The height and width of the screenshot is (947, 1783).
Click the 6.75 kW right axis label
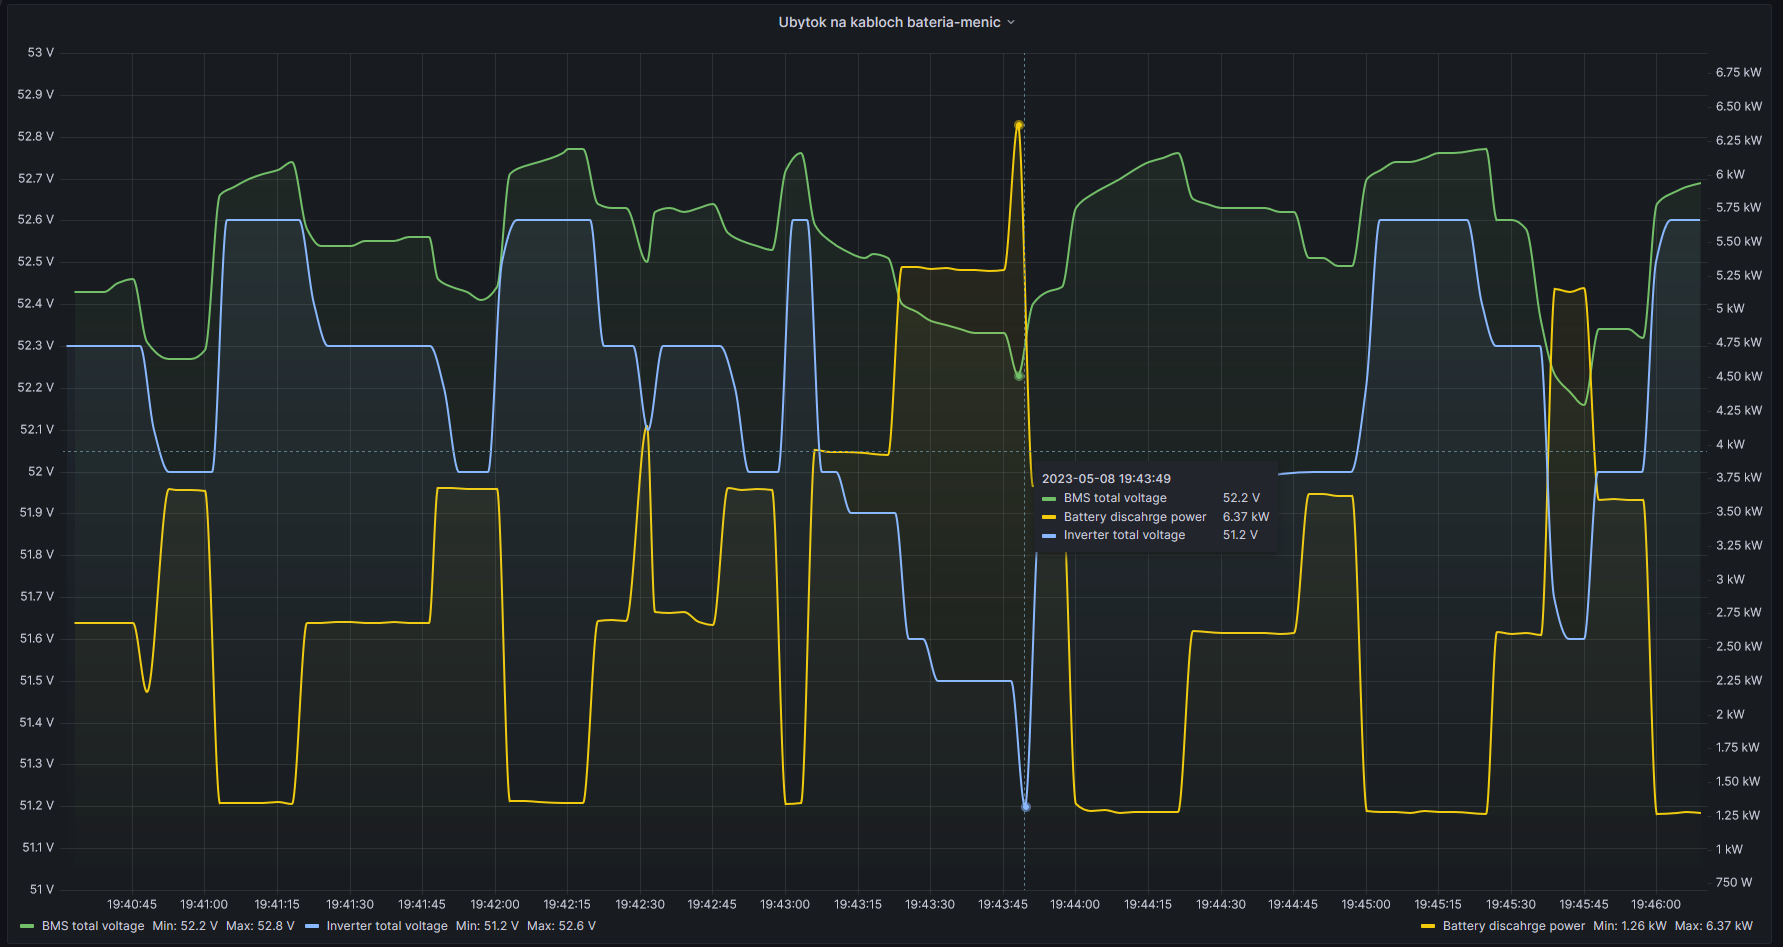click(x=1739, y=72)
